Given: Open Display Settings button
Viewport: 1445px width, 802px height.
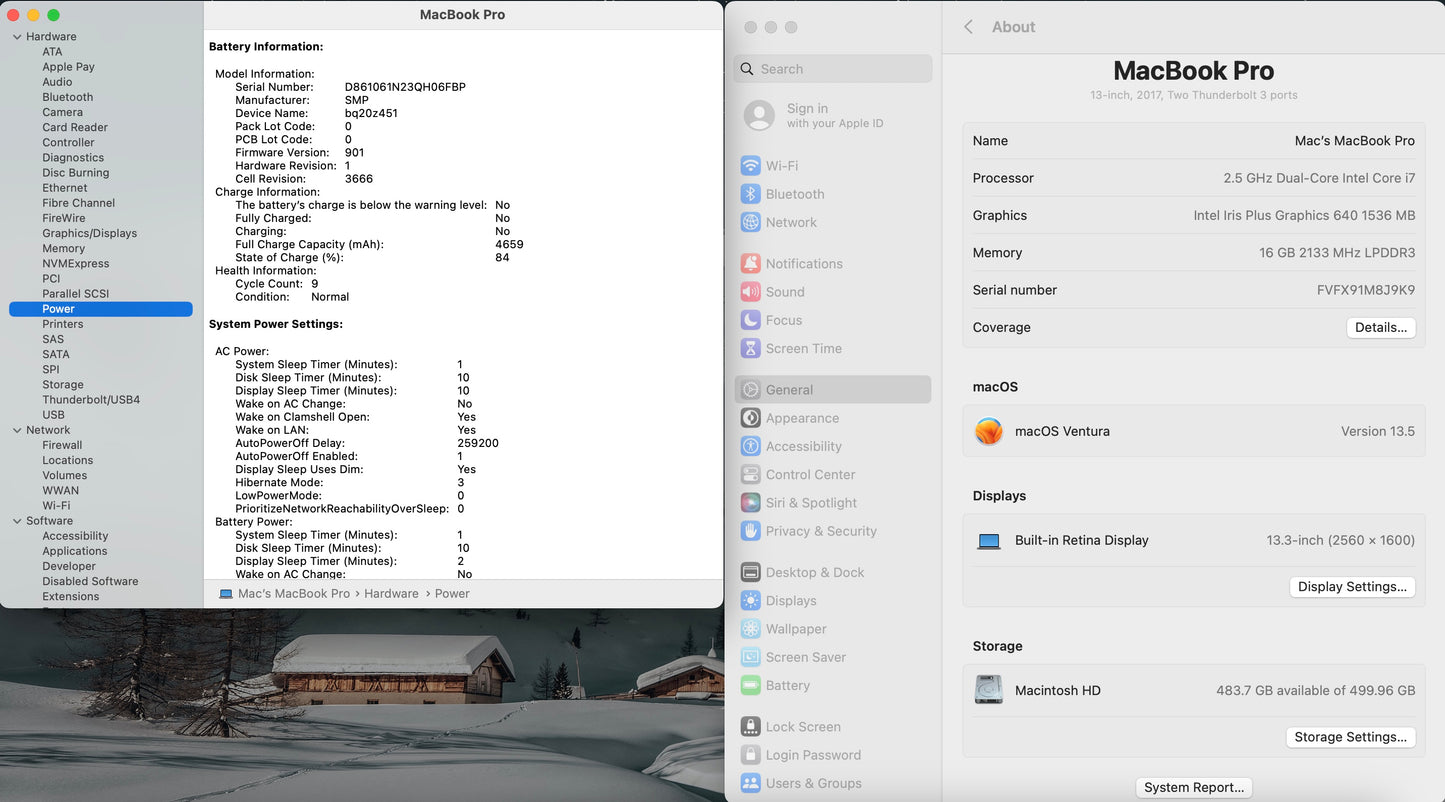Looking at the screenshot, I should point(1352,587).
